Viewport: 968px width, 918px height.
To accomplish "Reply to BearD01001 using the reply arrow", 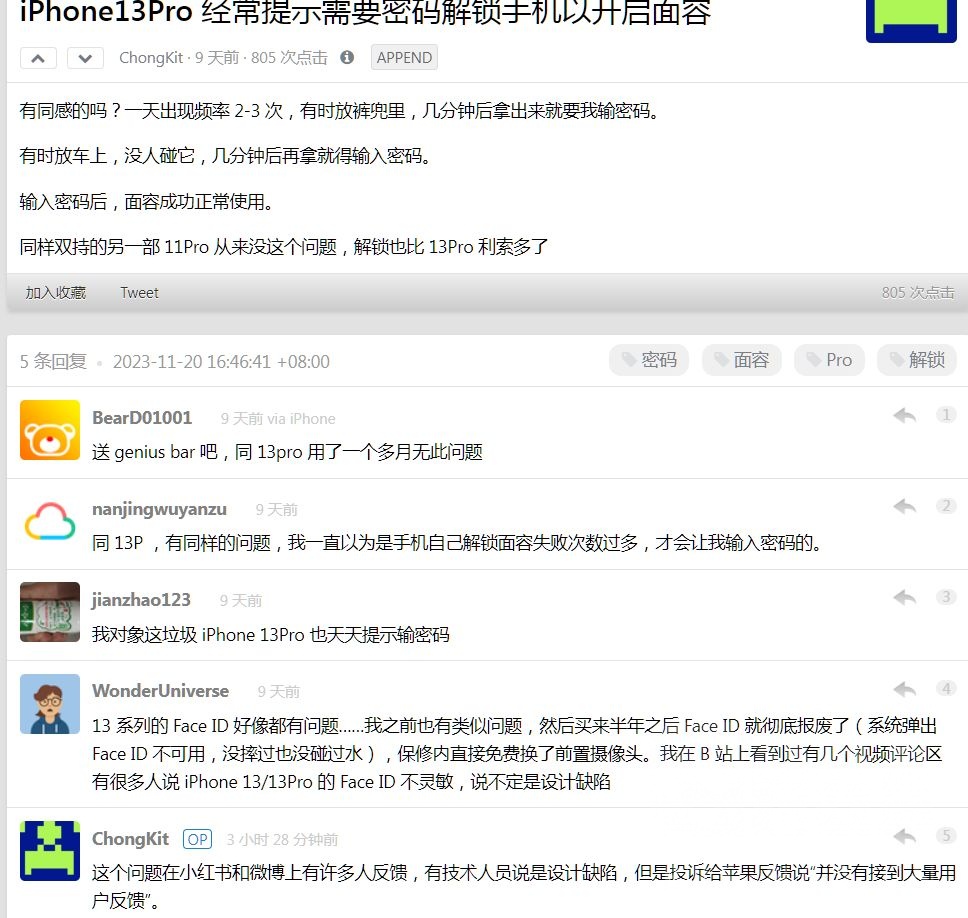I will click(904, 415).
